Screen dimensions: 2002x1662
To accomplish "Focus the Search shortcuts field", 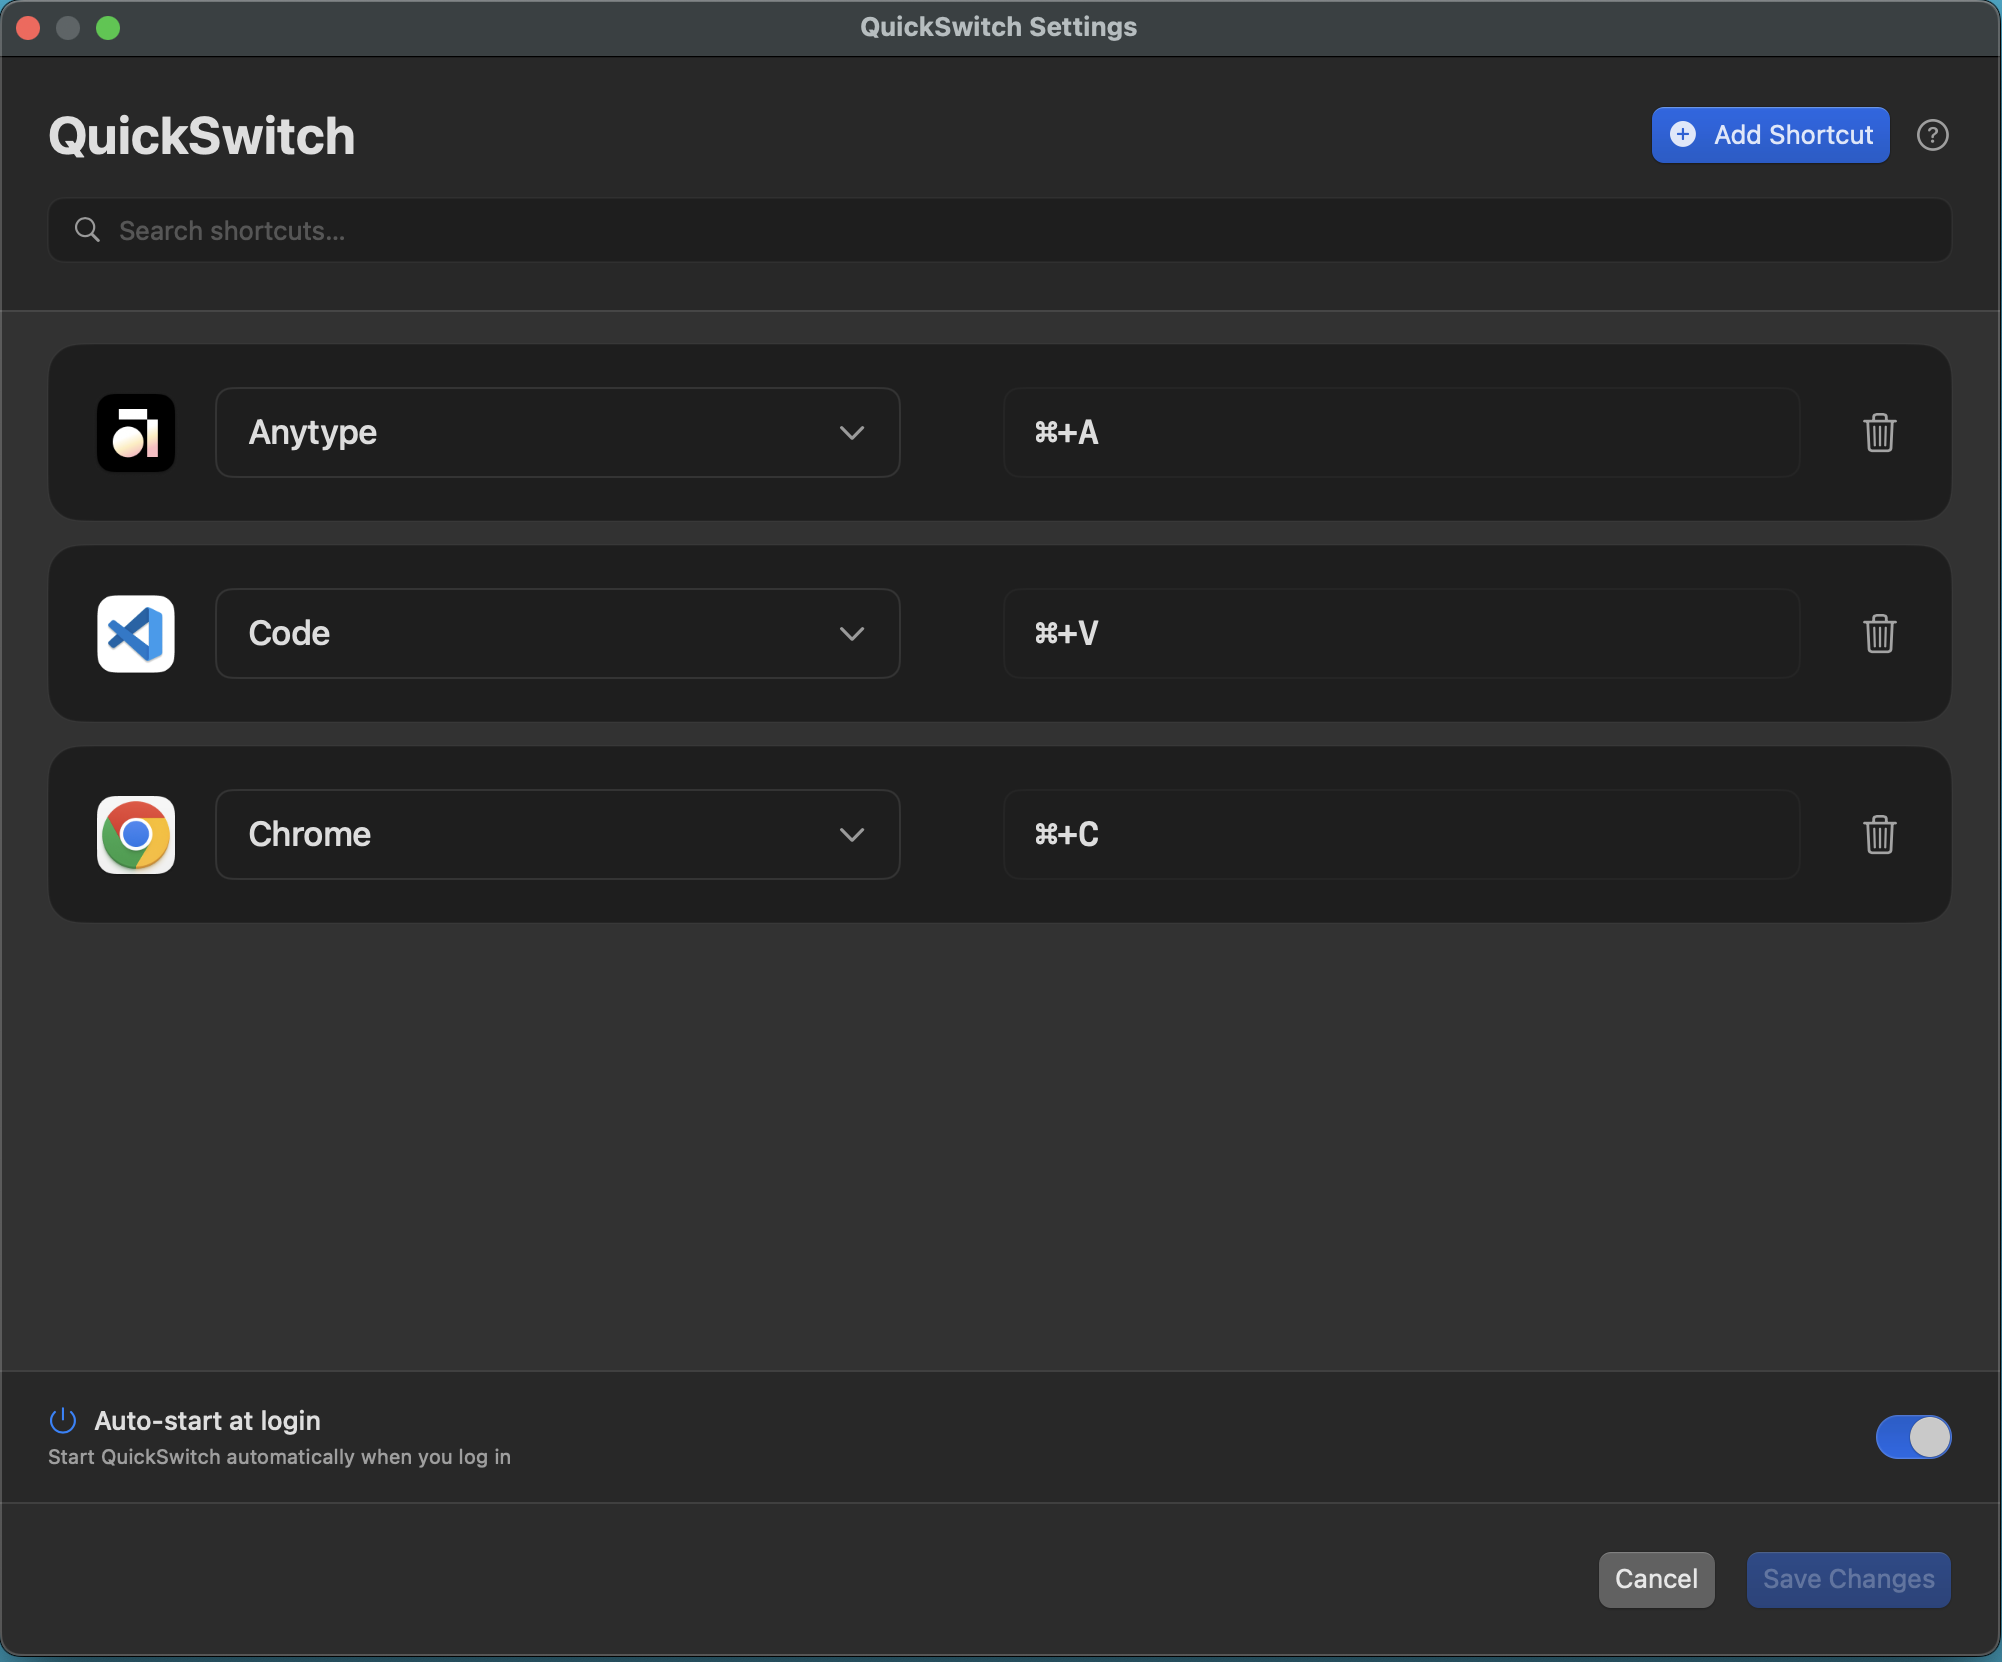I will coord(1000,230).
